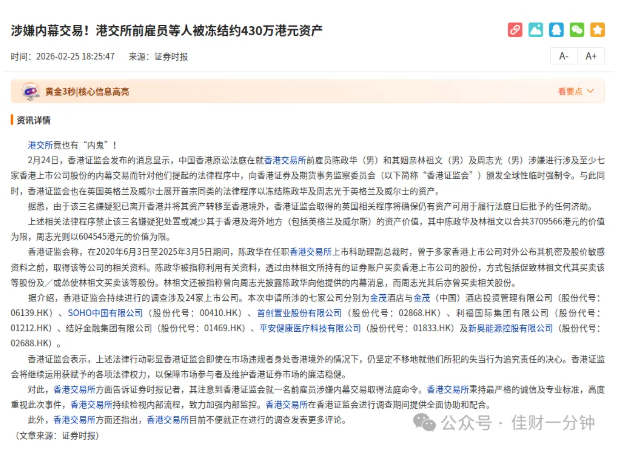The width and height of the screenshot is (620, 455).
Task: Click the chevron arrow next to 看要点
Action: [590, 91]
